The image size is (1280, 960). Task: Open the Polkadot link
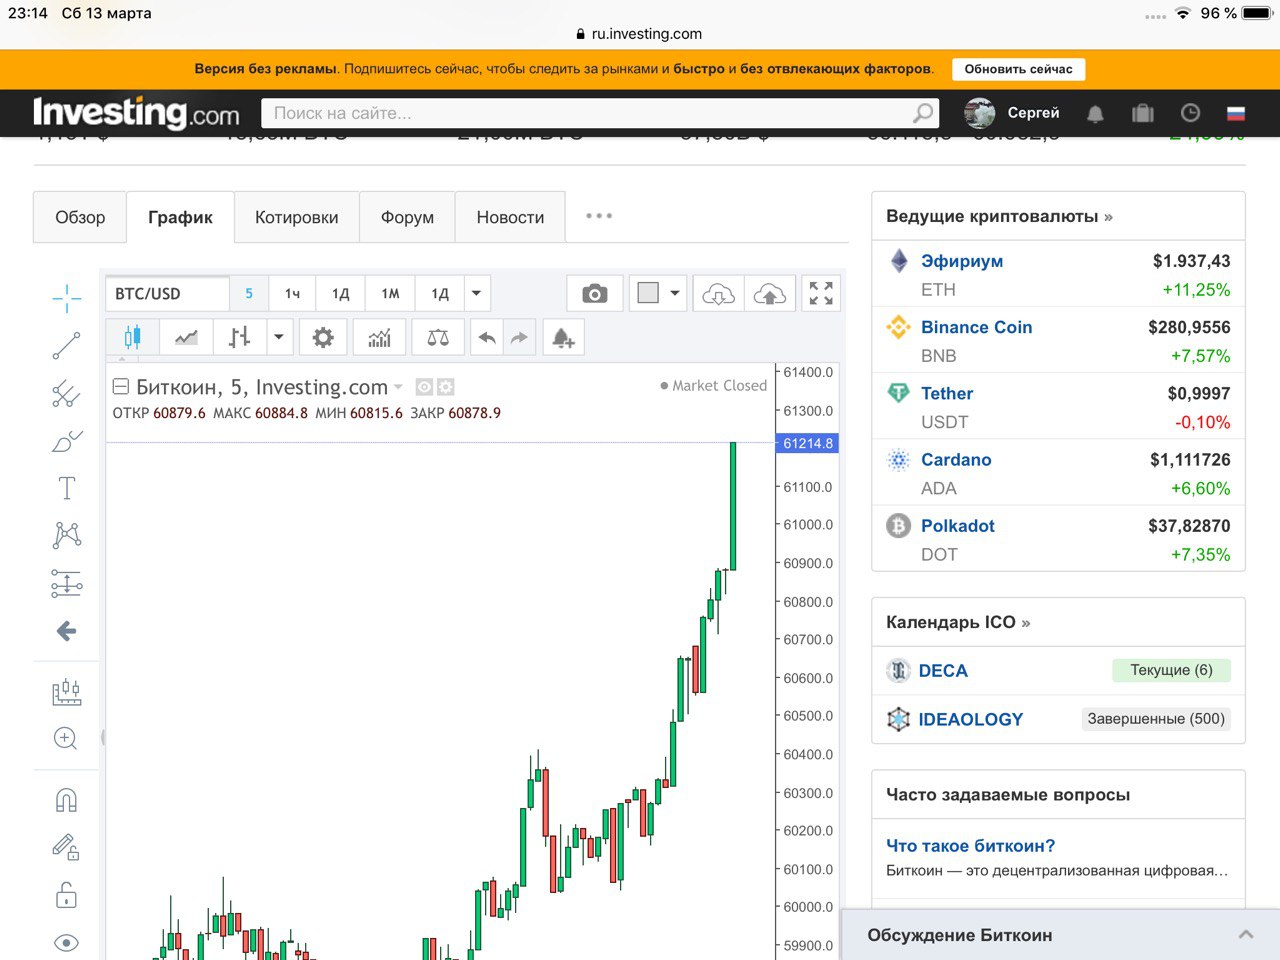[x=958, y=526]
